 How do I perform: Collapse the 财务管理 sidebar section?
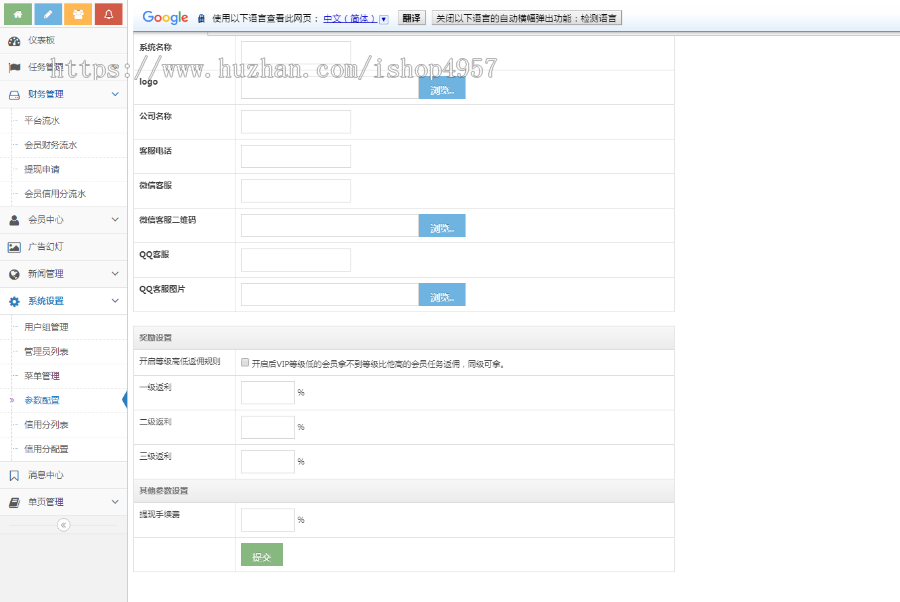click(63, 96)
